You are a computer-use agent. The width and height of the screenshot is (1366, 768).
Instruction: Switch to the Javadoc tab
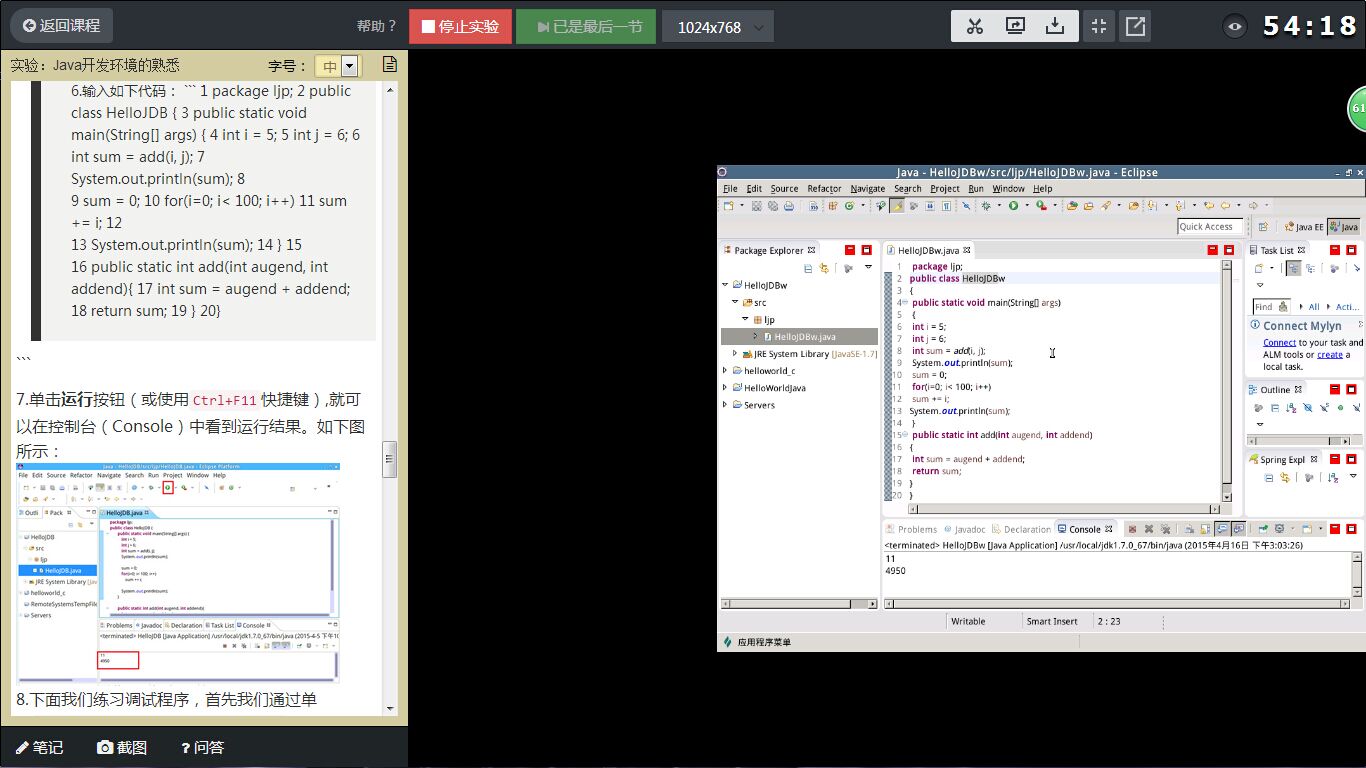[x=965, y=529]
